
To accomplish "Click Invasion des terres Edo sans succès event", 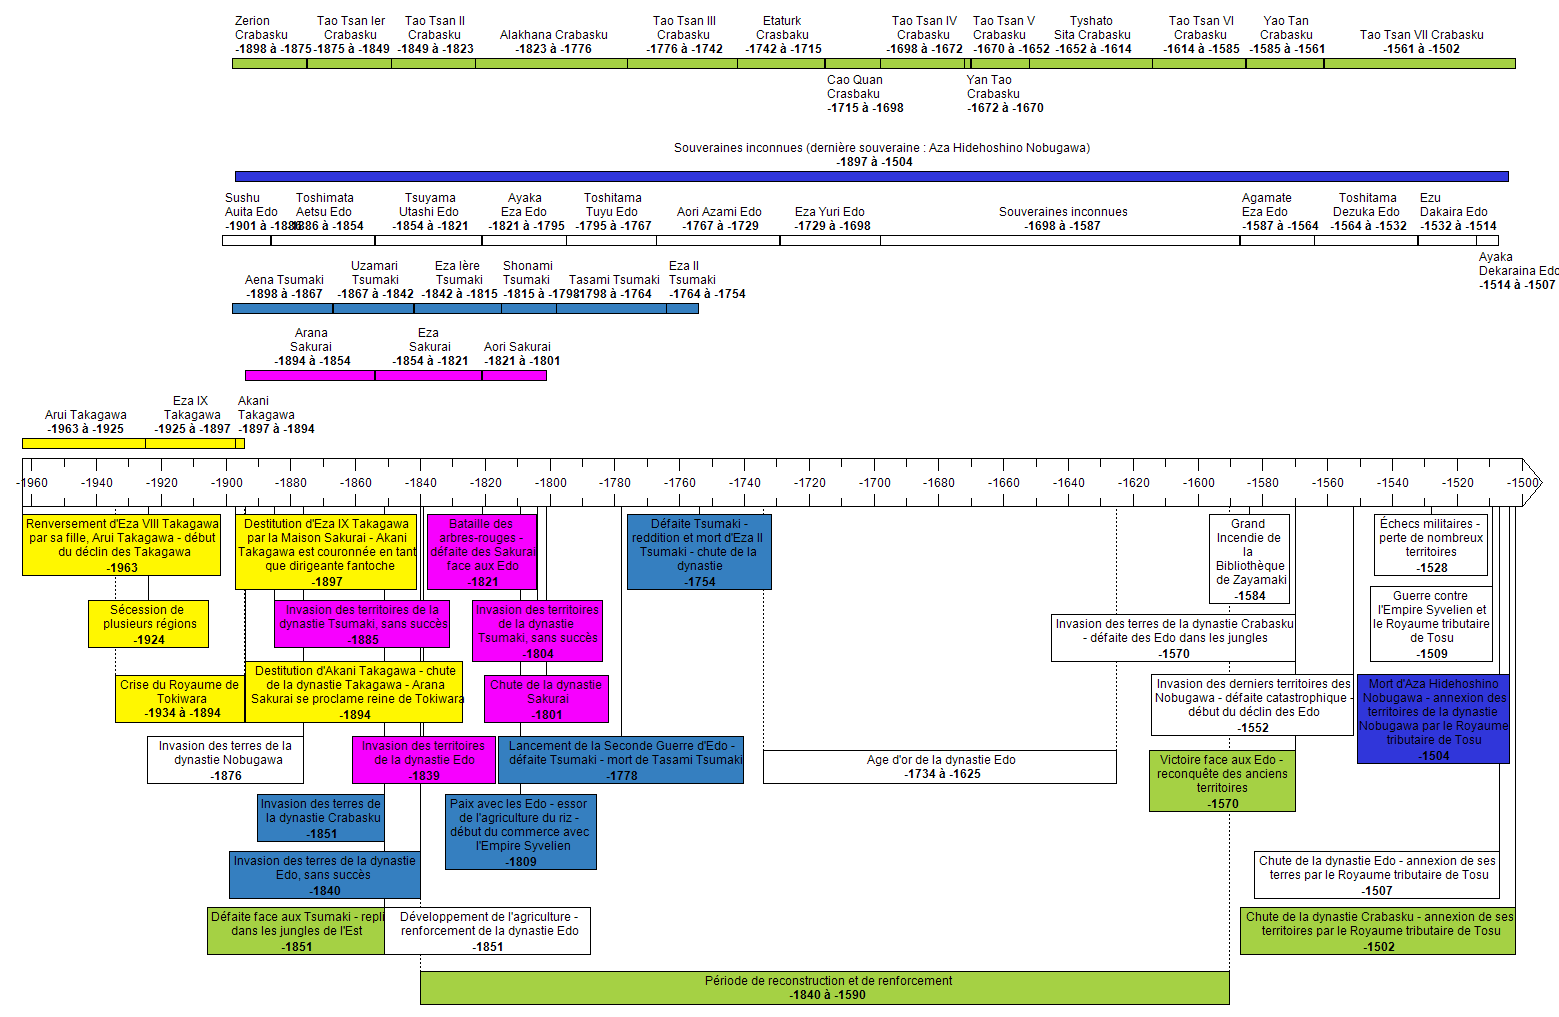I will coord(324,875).
